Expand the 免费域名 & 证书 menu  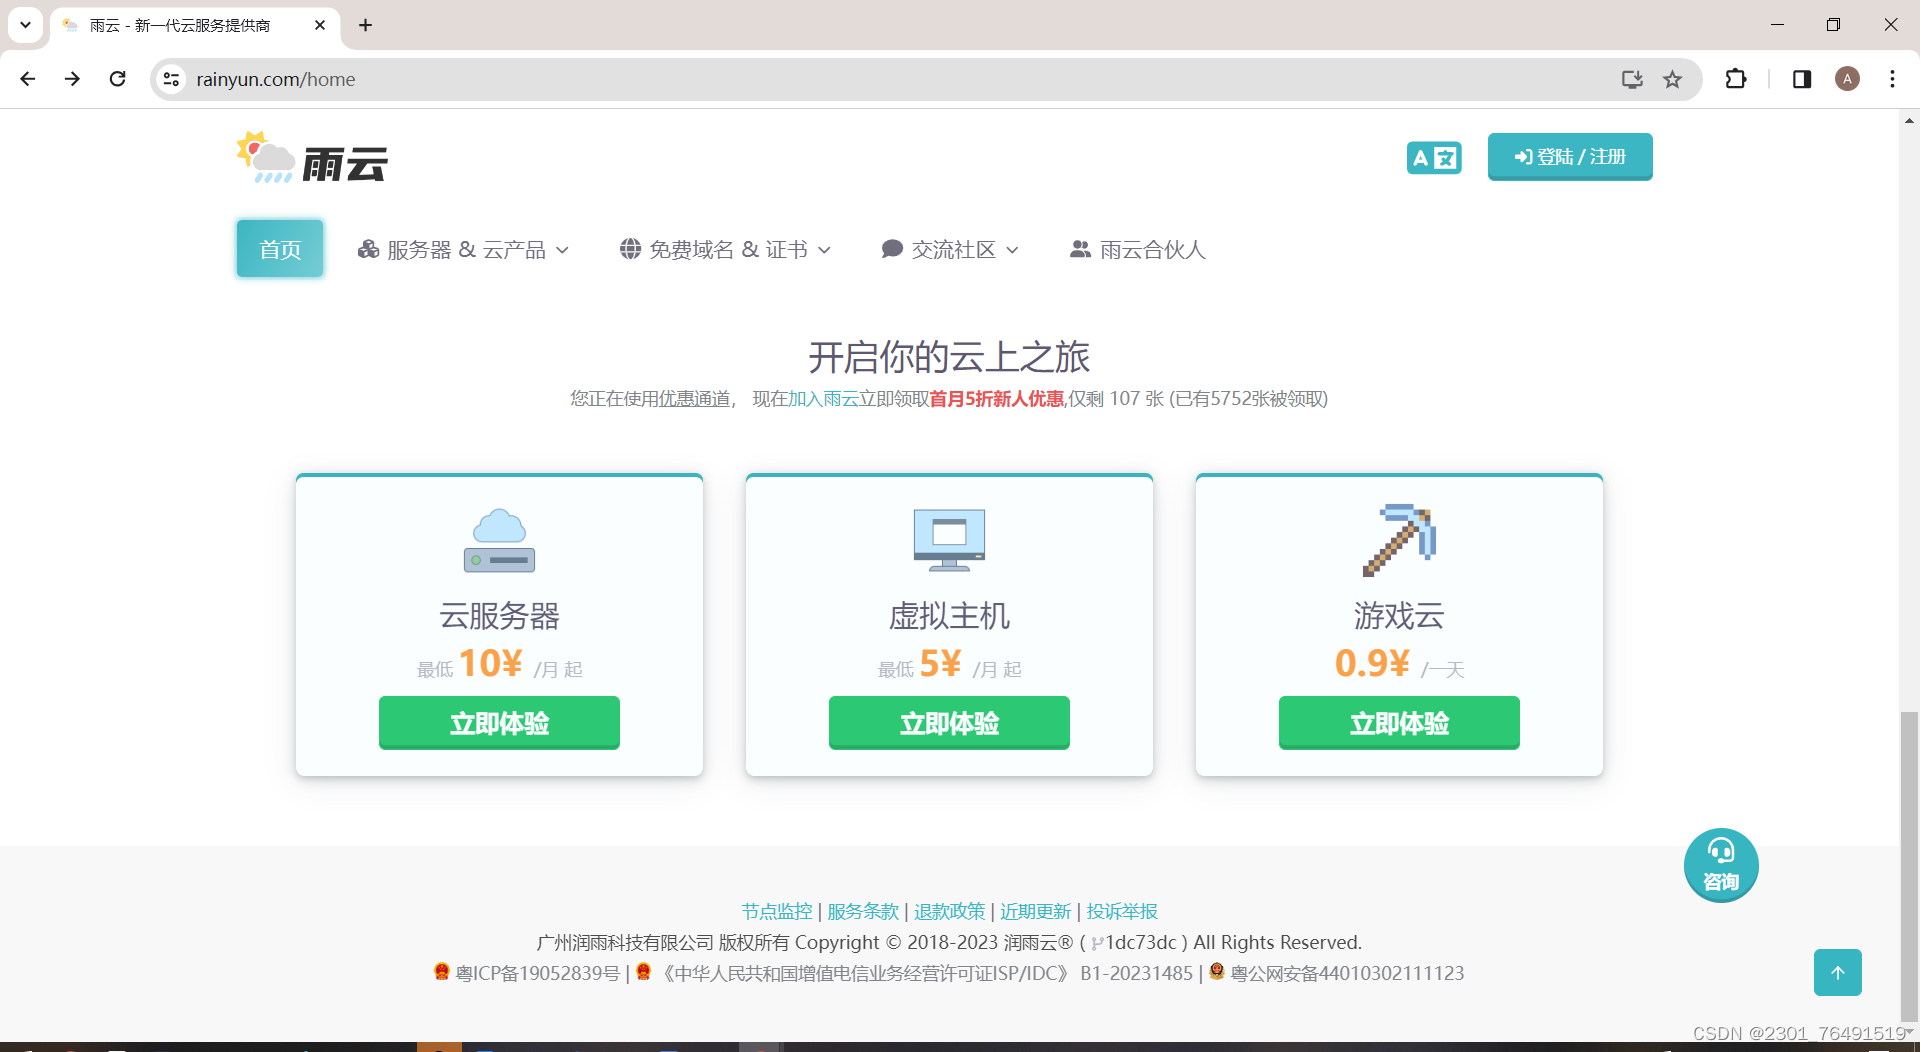pos(725,250)
